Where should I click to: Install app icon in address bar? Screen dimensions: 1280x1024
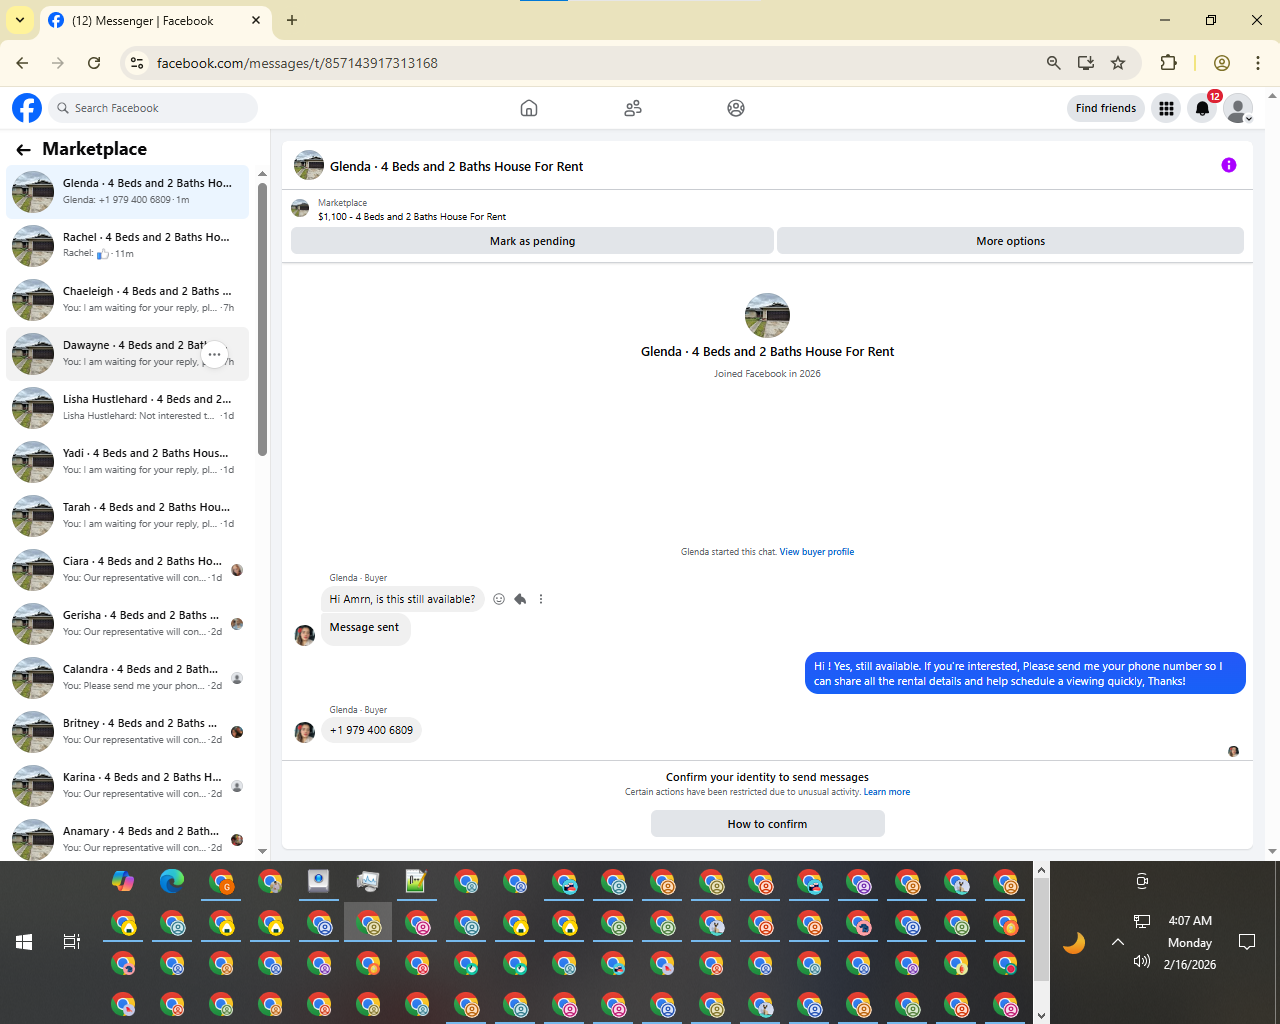1086,63
